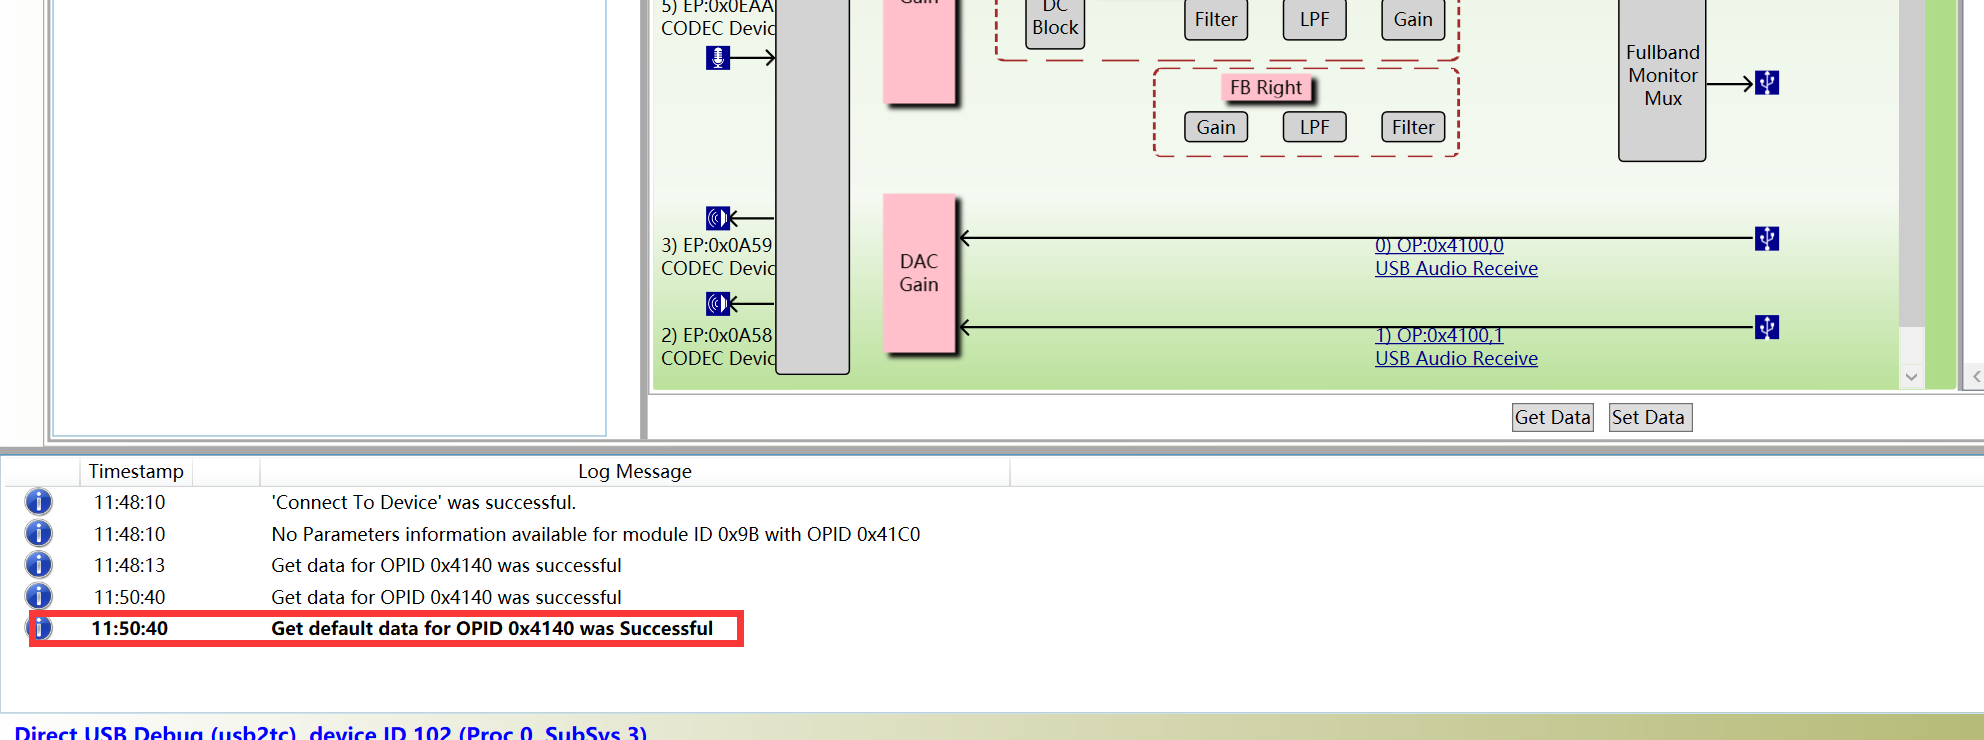Open the OP:0x4100,1 USB Audio Receive link

click(1455, 358)
